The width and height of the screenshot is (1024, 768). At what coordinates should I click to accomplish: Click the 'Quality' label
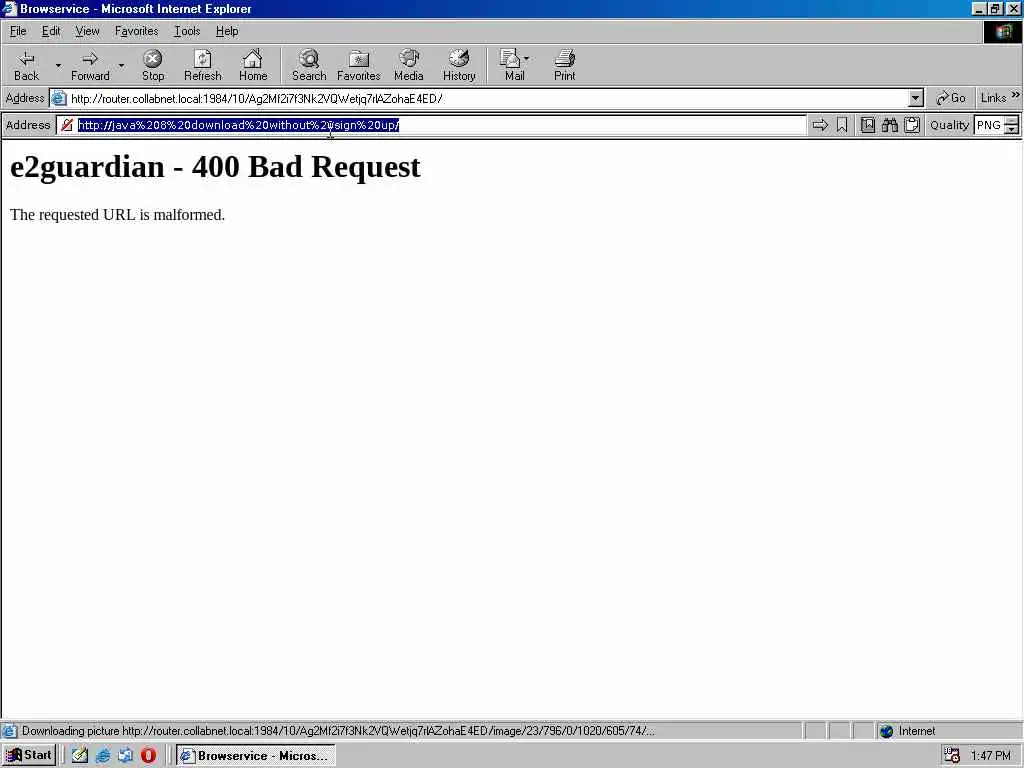[950, 125]
